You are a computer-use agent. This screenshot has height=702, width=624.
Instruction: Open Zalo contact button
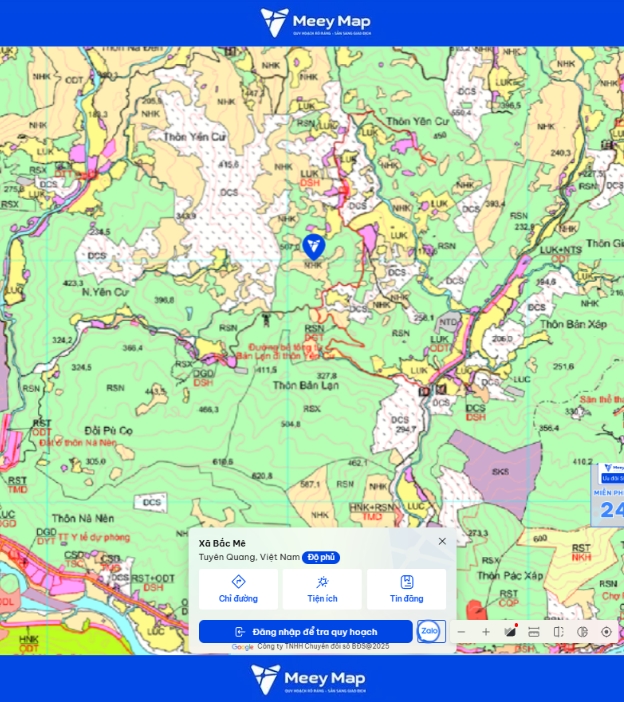431,631
